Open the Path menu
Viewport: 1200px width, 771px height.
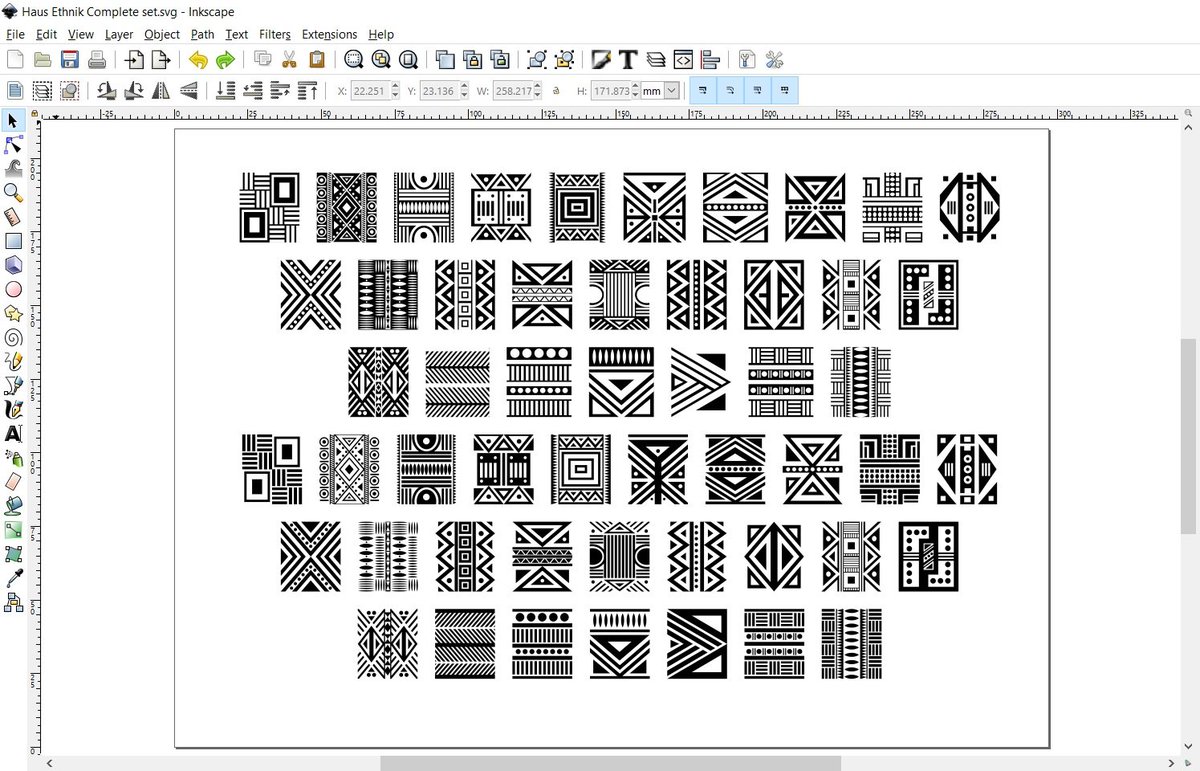point(202,34)
